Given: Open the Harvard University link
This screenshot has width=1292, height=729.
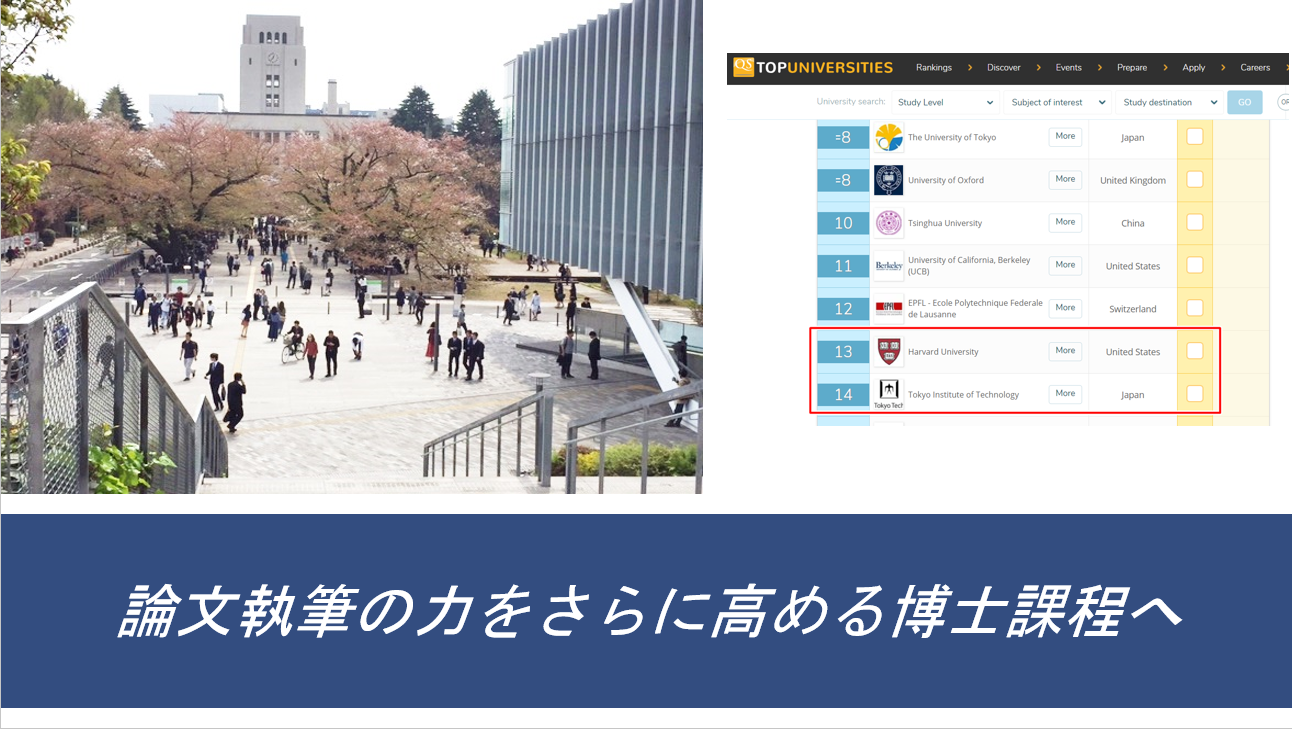Looking at the screenshot, I should pos(943,352).
